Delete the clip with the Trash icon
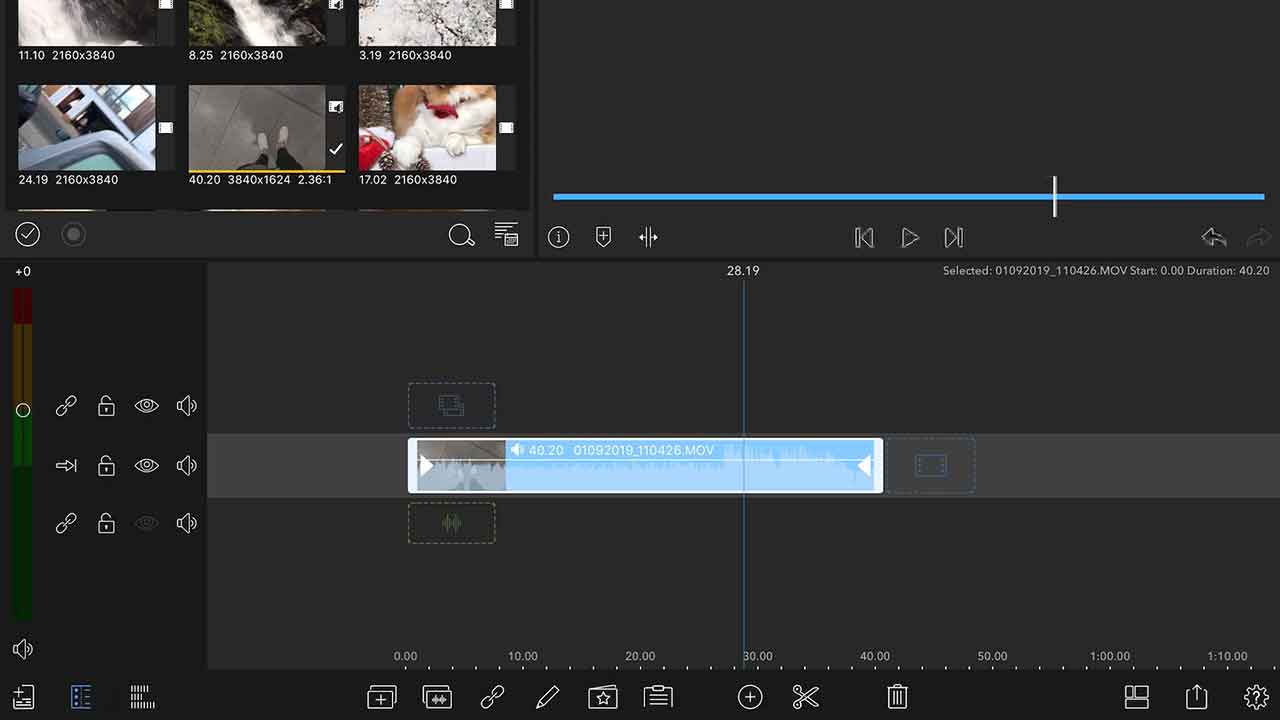The image size is (1280, 720). (896, 697)
